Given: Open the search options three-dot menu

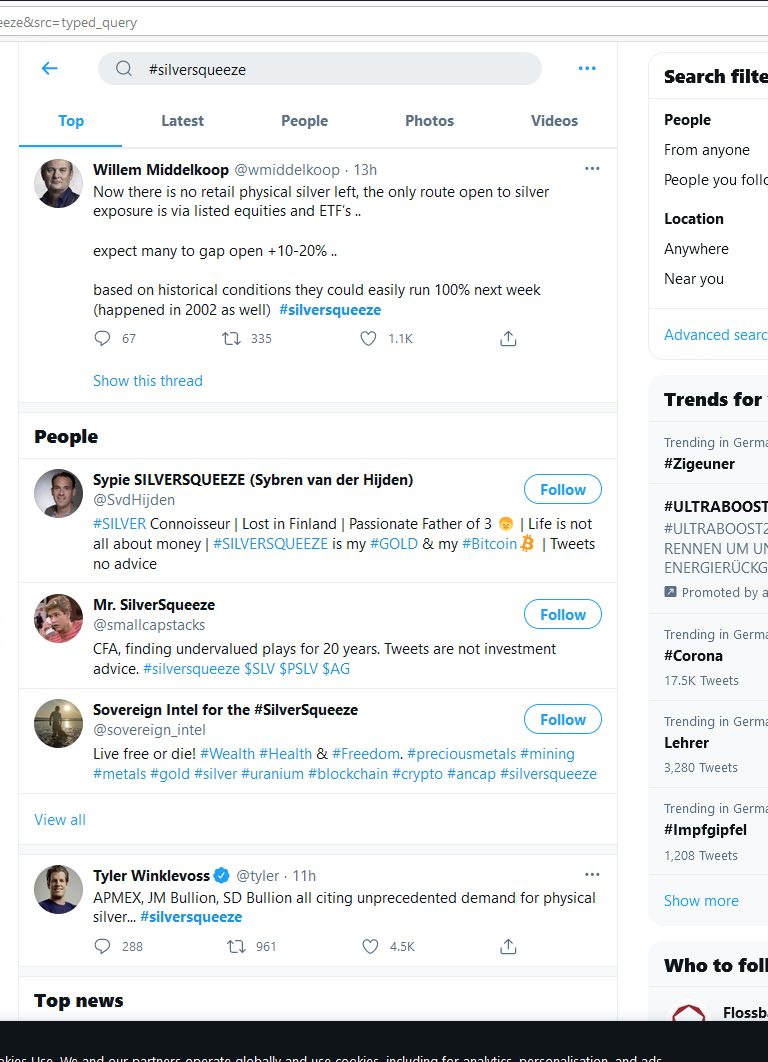Looking at the screenshot, I should pos(587,69).
